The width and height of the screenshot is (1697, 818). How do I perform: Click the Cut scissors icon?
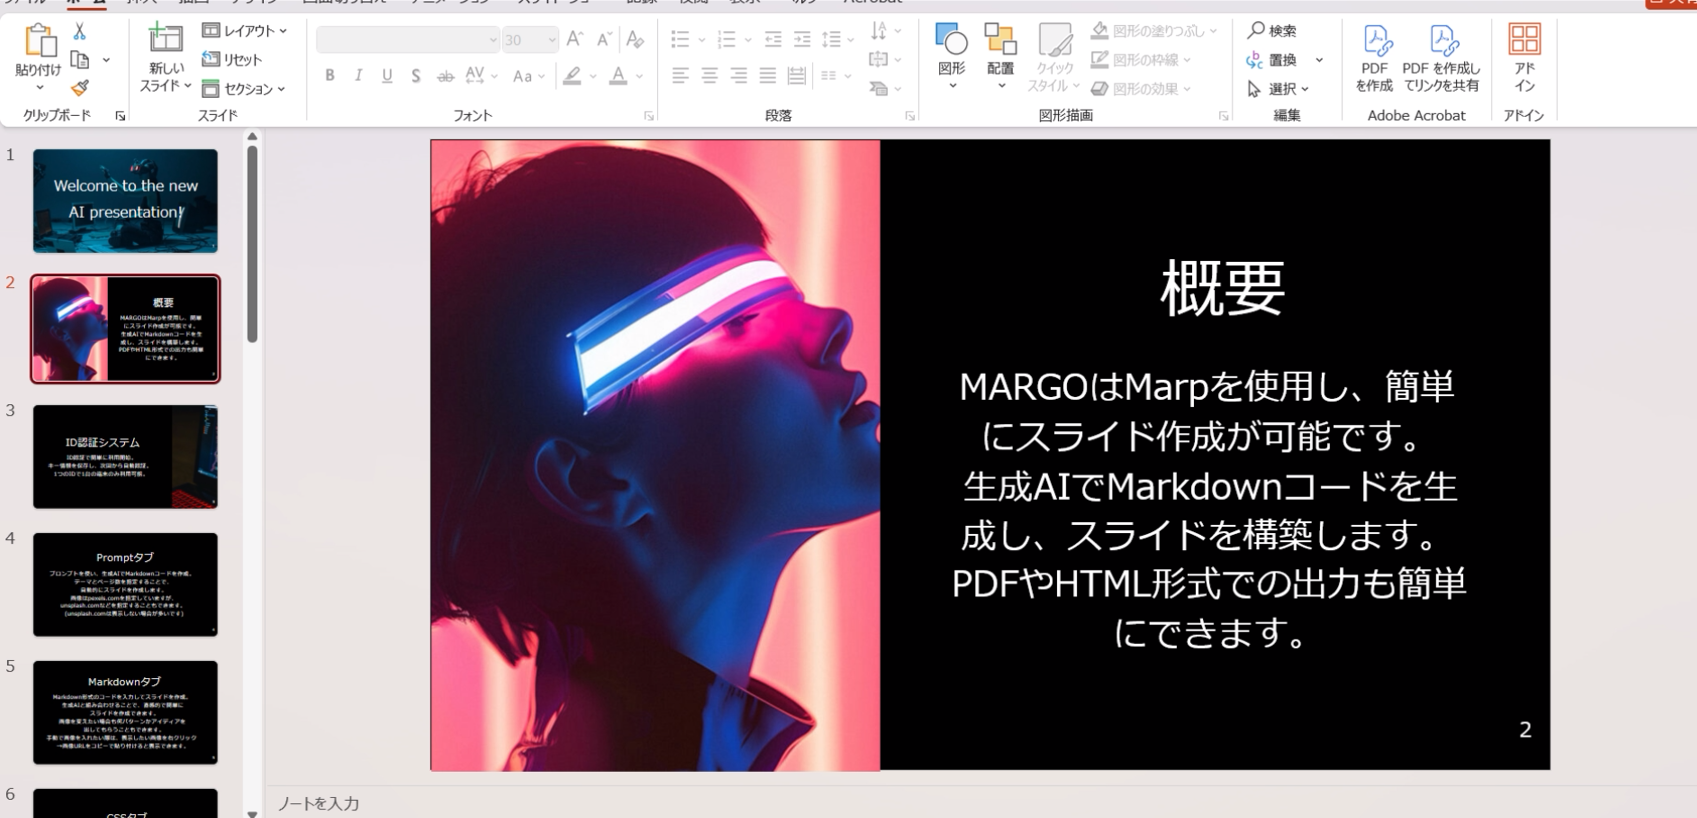[80, 32]
